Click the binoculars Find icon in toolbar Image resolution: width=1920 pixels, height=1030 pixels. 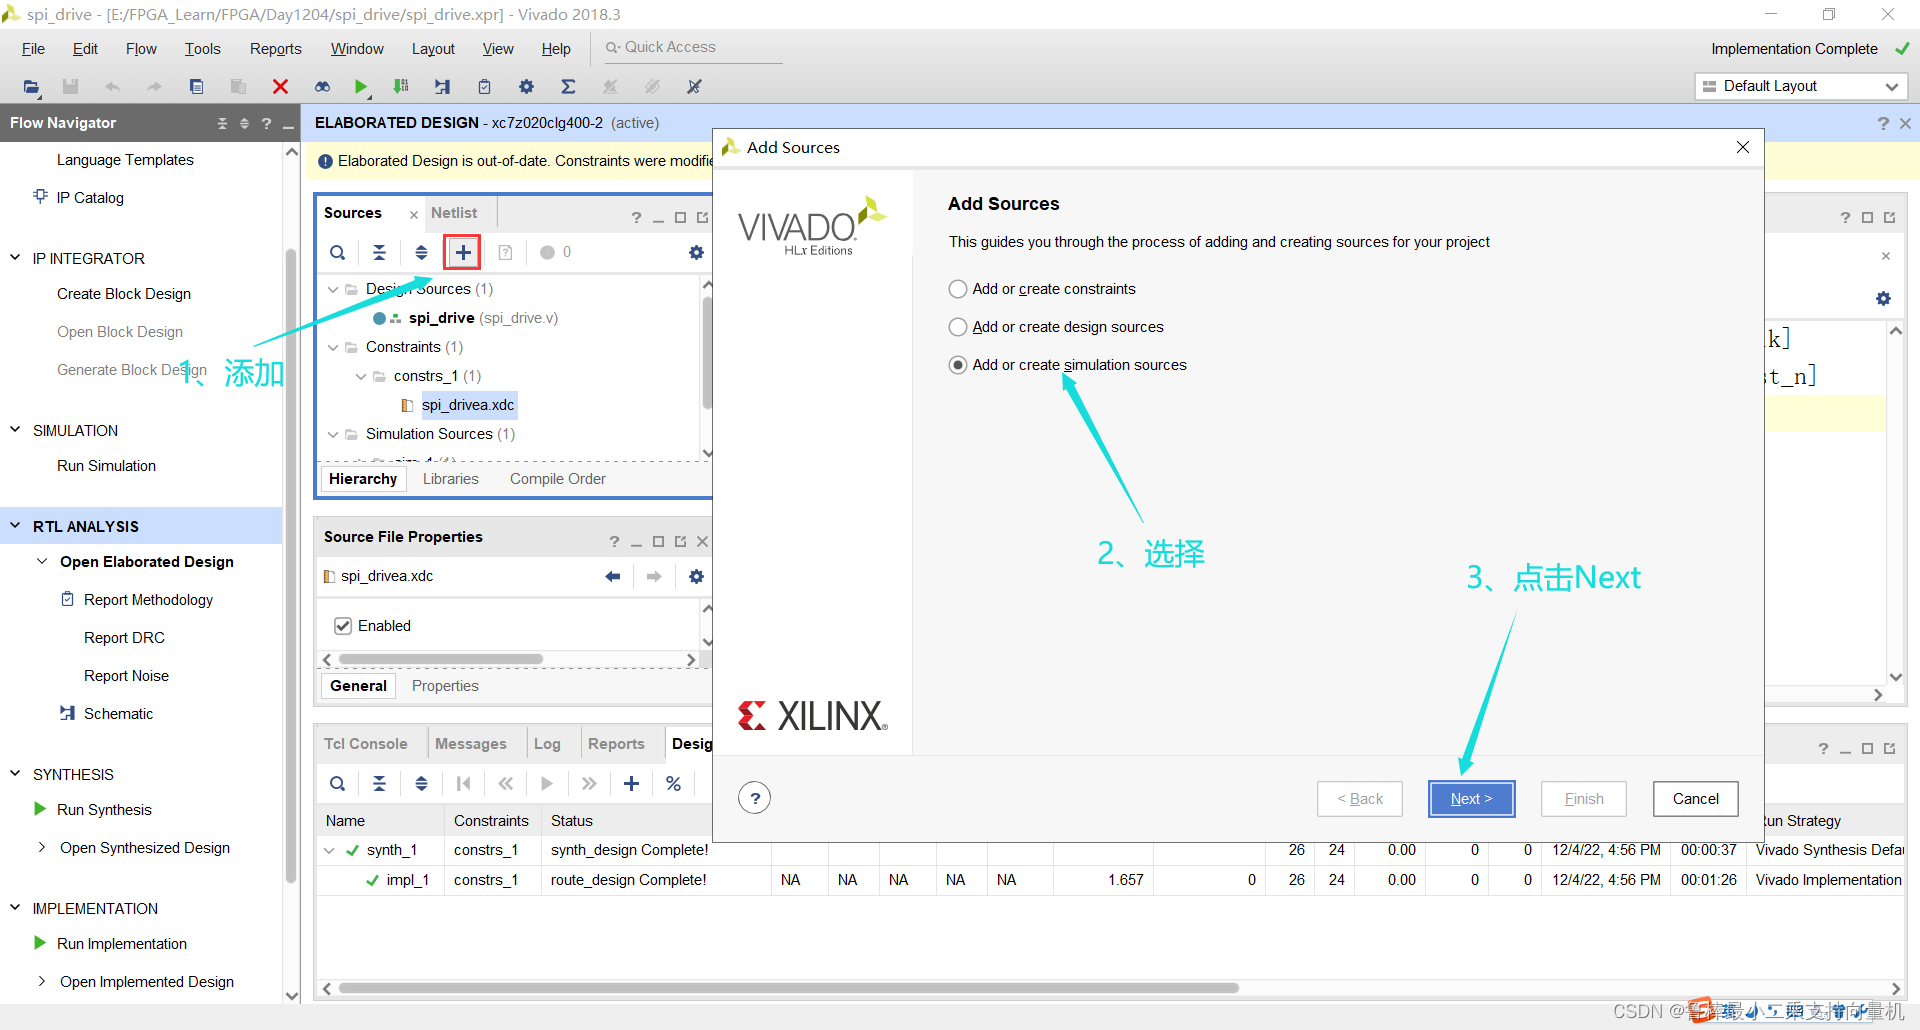[322, 87]
